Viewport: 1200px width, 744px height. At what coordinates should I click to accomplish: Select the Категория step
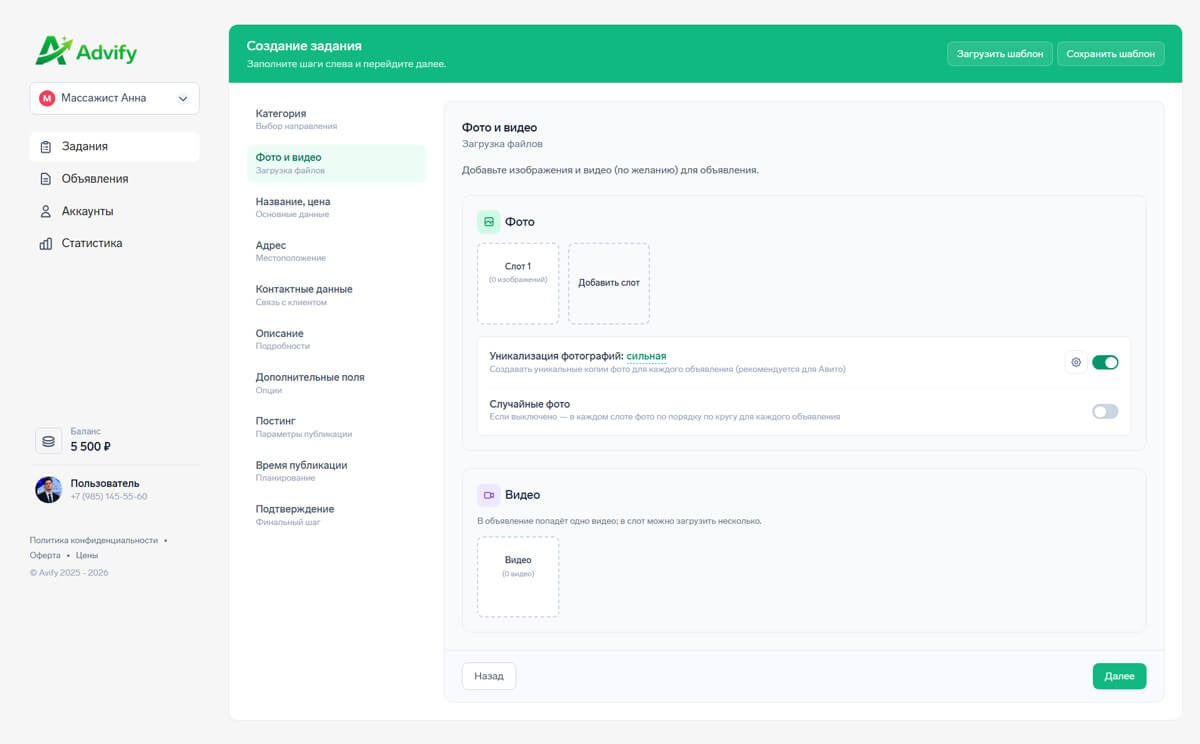(x=337, y=119)
